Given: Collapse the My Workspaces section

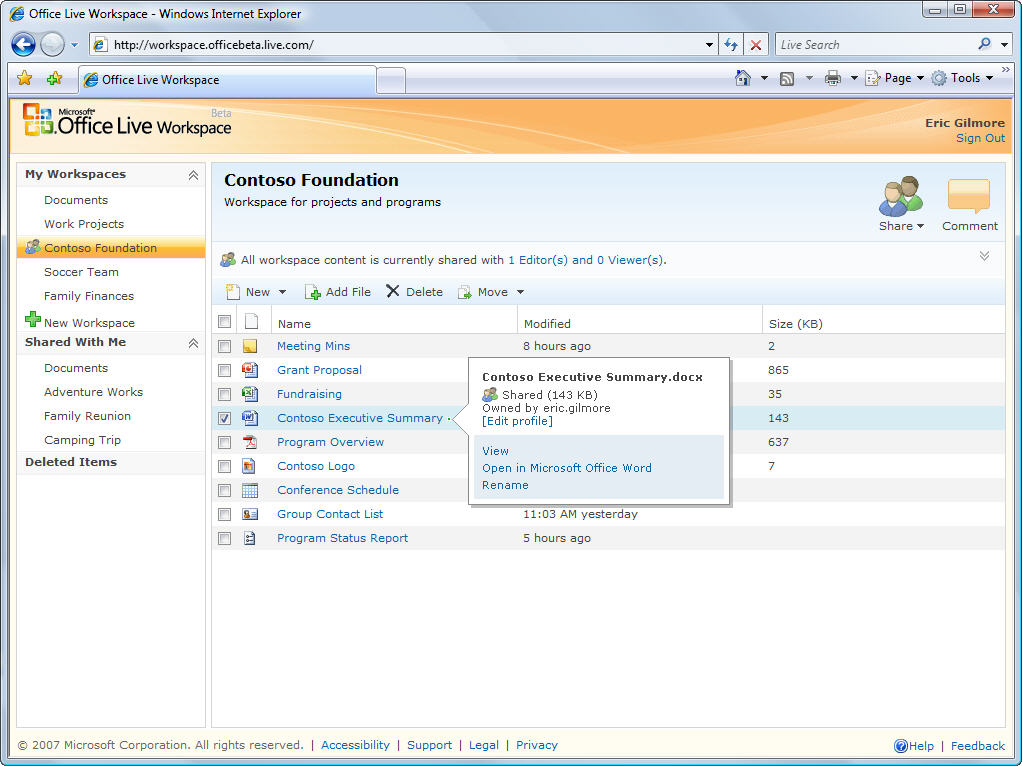Looking at the screenshot, I should coord(193,175).
